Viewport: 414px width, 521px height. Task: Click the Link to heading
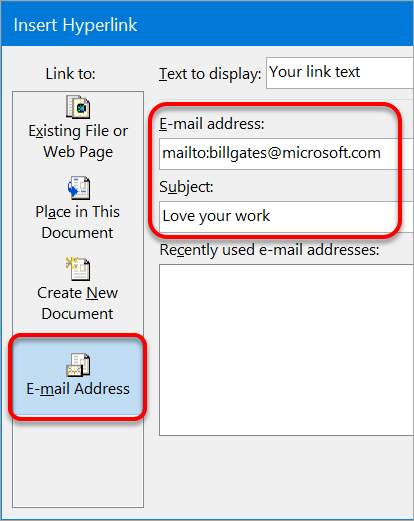coord(70,74)
